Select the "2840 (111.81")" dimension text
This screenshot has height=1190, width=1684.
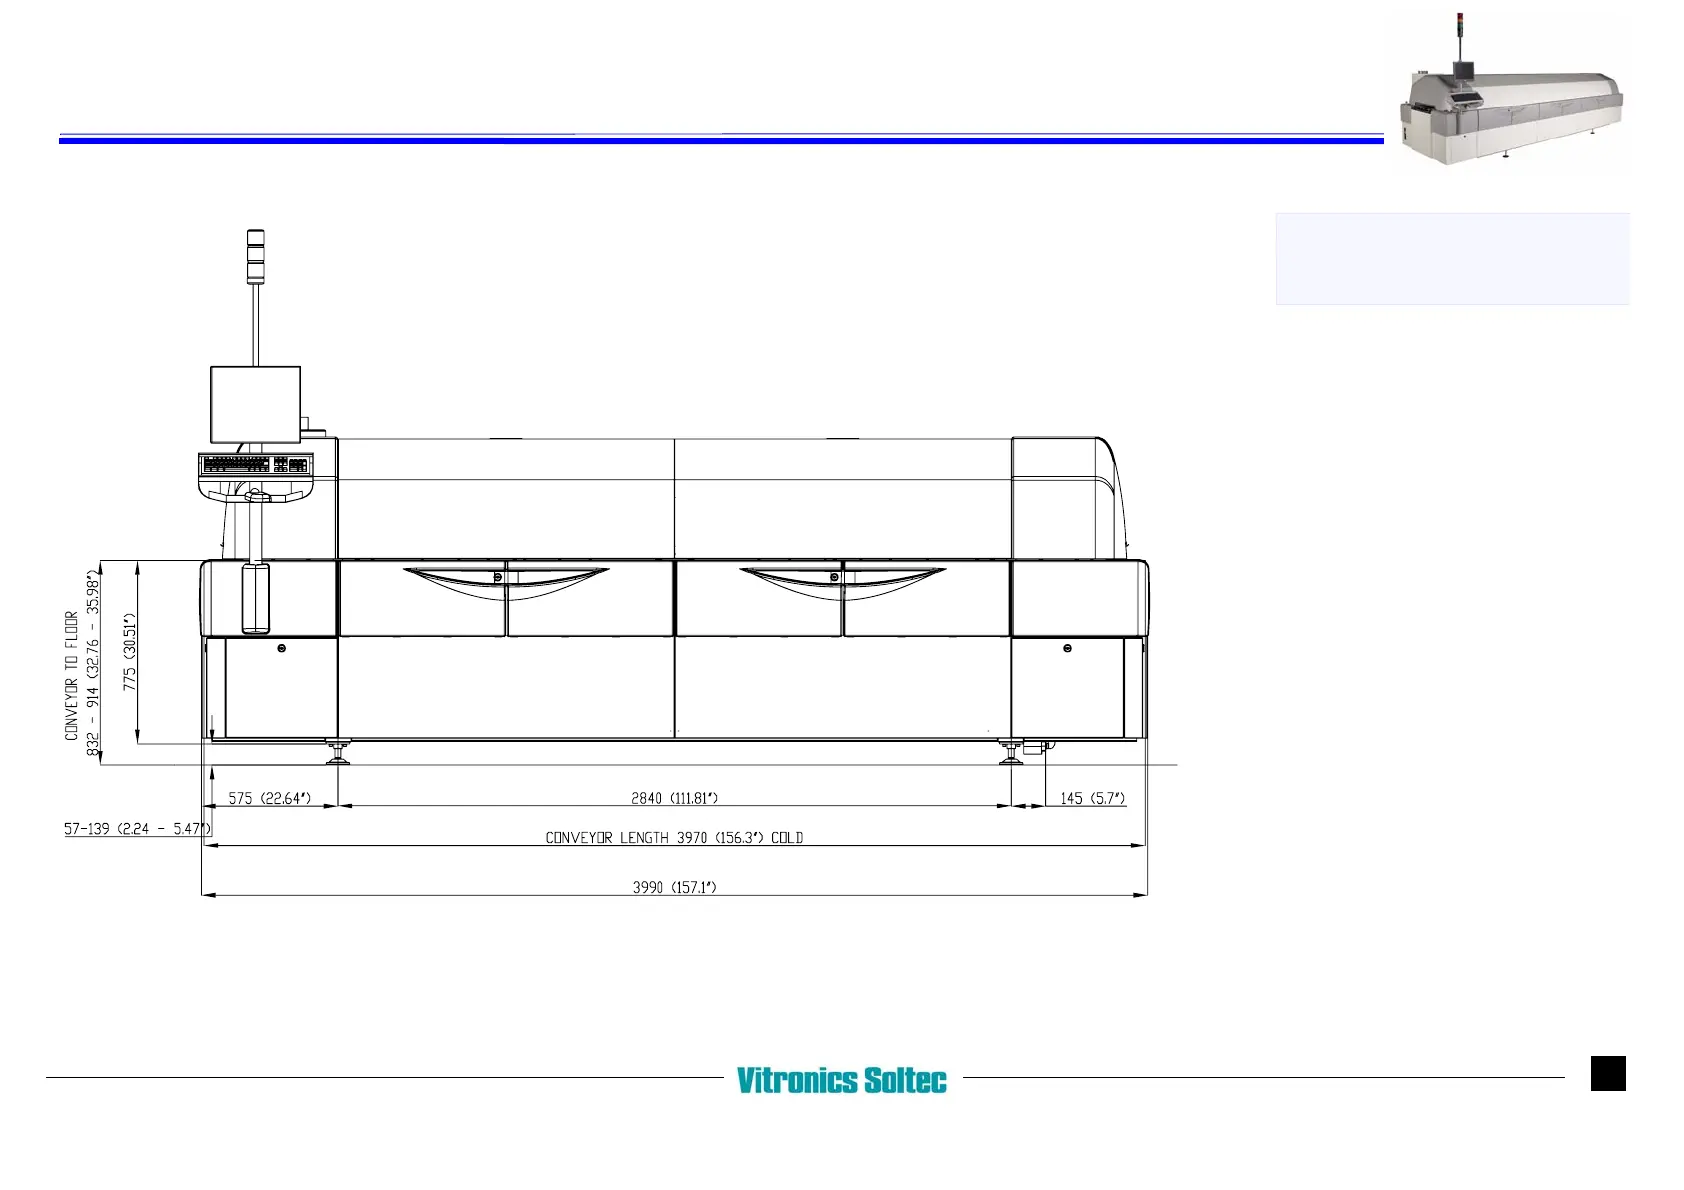pos(674,798)
